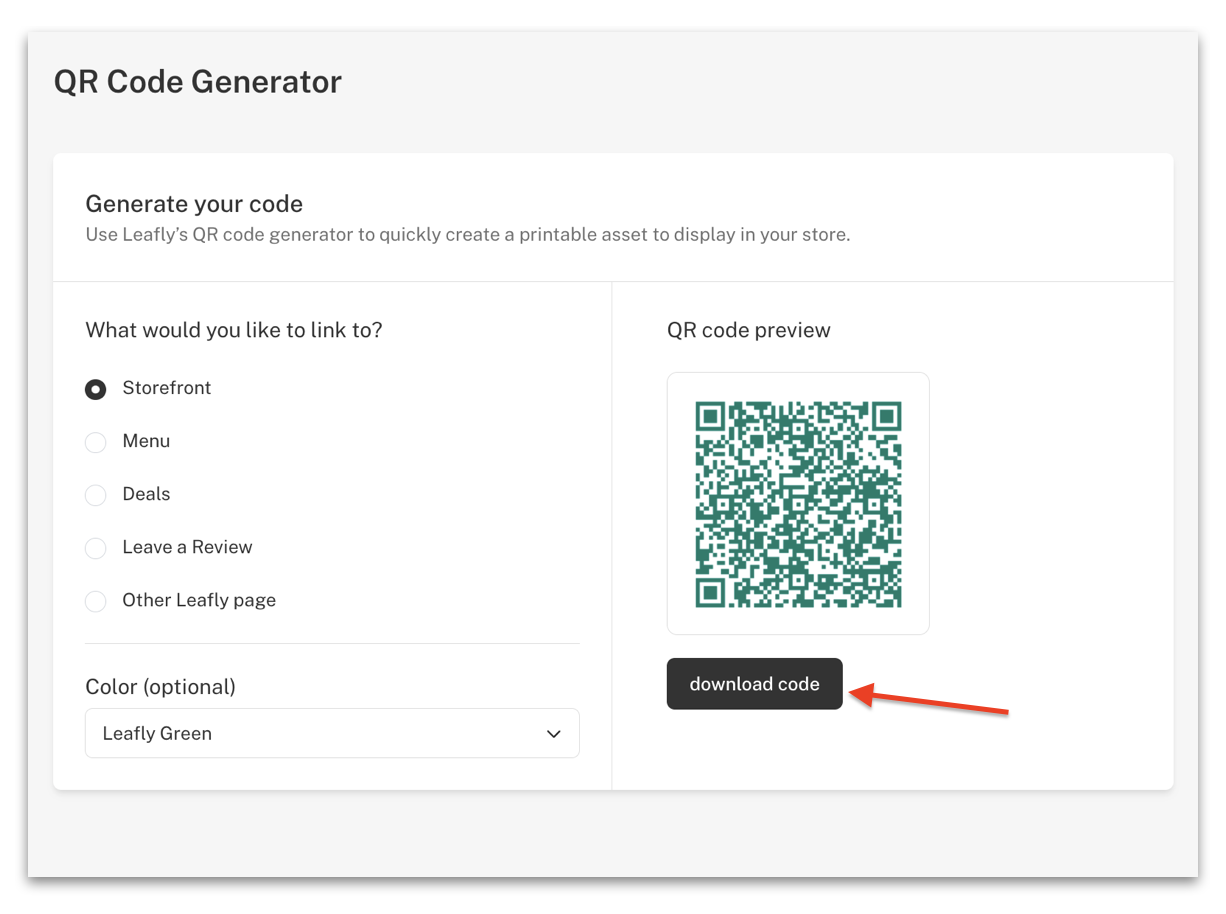Screen dimensions: 1226x914
Task: Click the top-left finder square of QR code
Action: tap(710, 416)
